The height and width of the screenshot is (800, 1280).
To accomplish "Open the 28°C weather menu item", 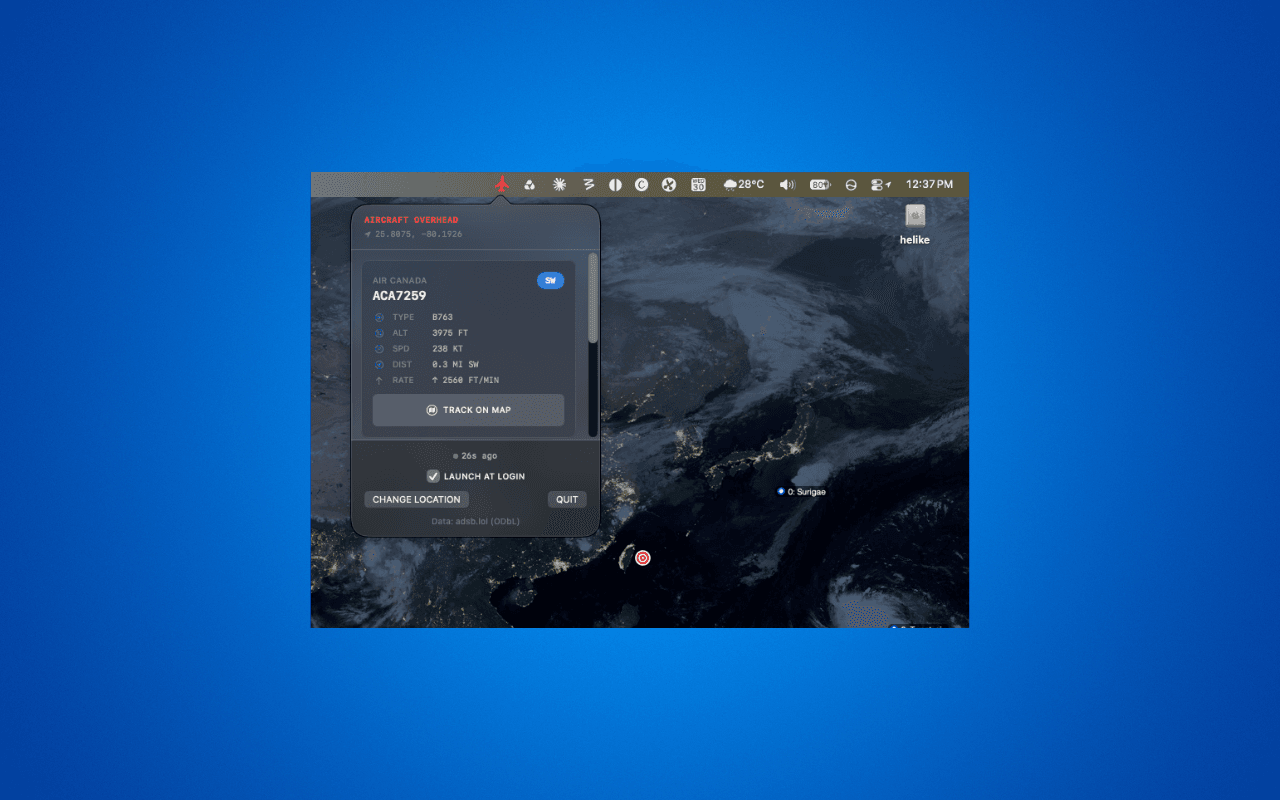I will coord(743,184).
